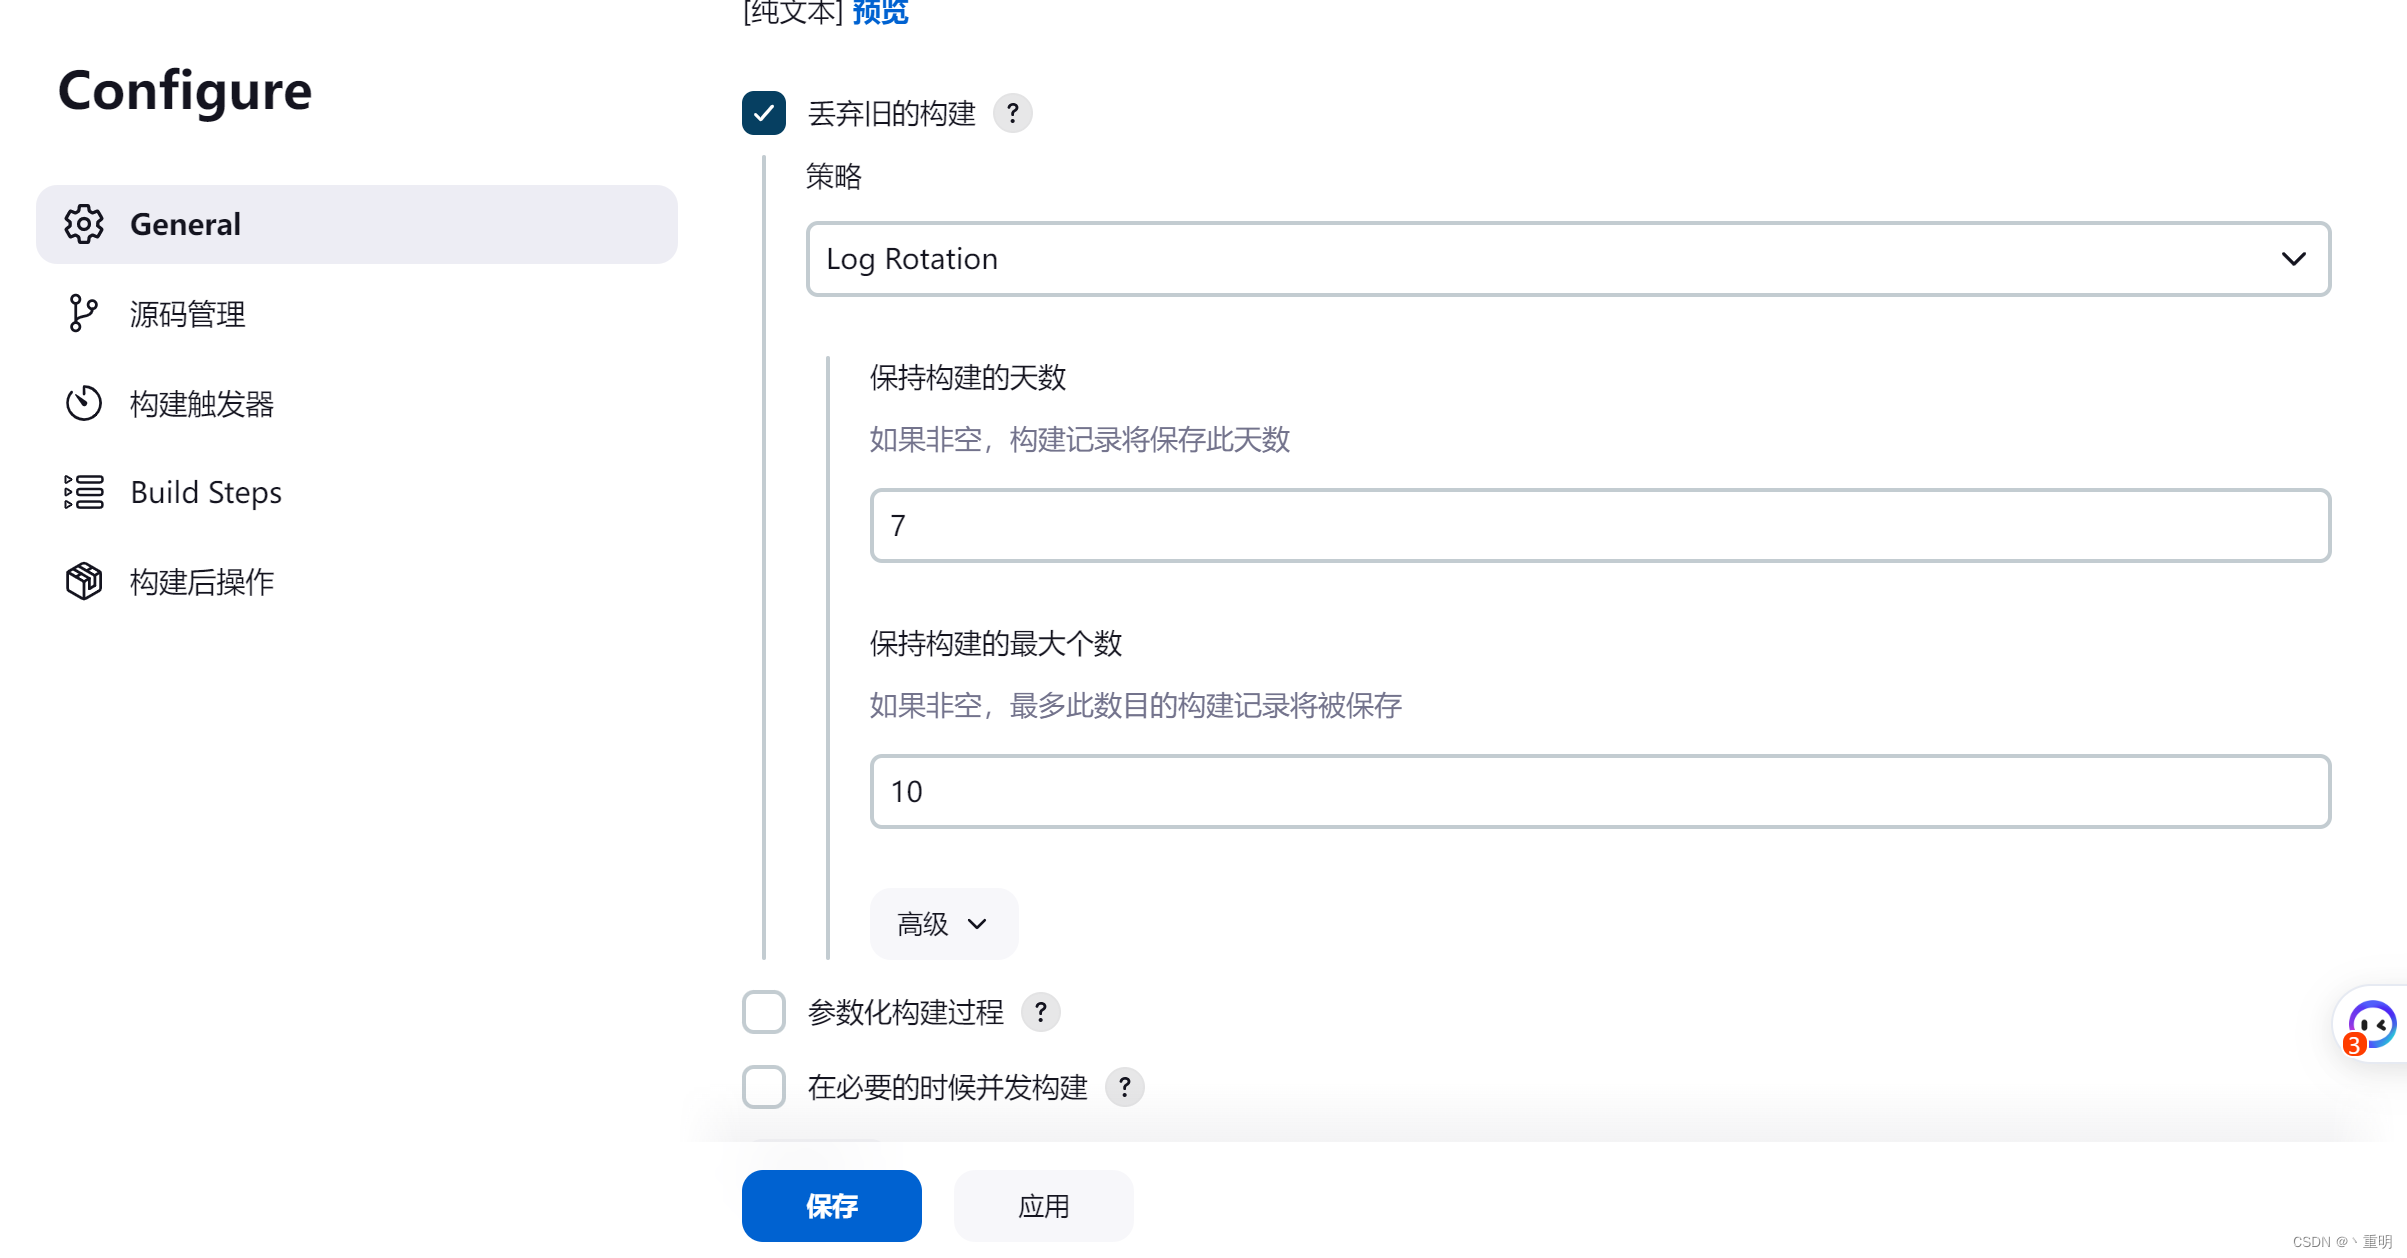Click the 策略 label text

834,177
